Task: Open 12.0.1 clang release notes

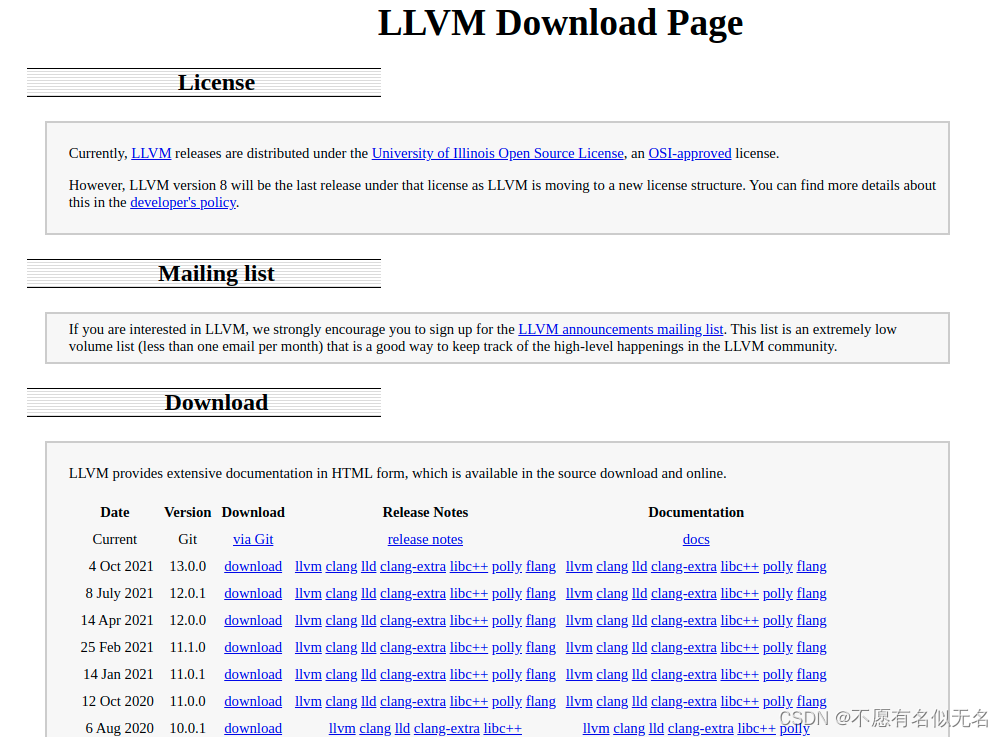Action: click(342, 593)
